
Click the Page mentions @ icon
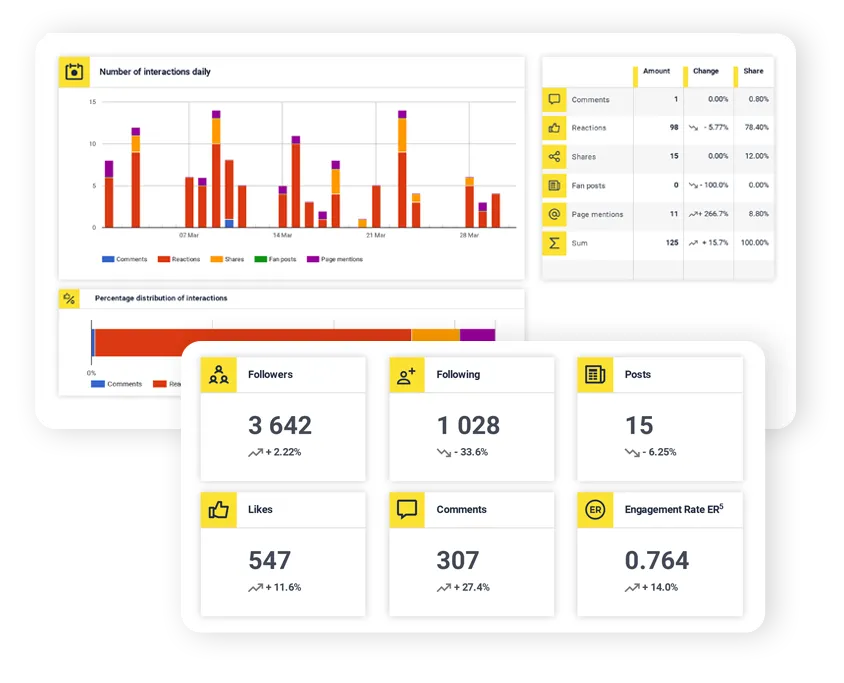coord(554,214)
